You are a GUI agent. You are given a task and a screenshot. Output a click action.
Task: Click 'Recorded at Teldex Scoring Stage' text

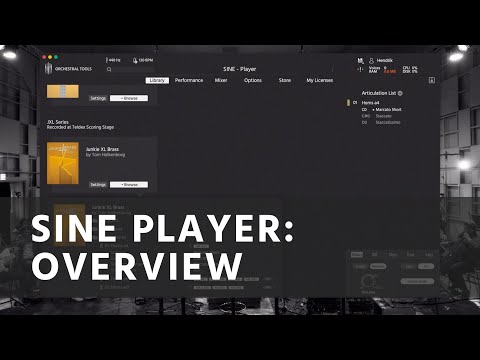pyautogui.click(x=80, y=127)
